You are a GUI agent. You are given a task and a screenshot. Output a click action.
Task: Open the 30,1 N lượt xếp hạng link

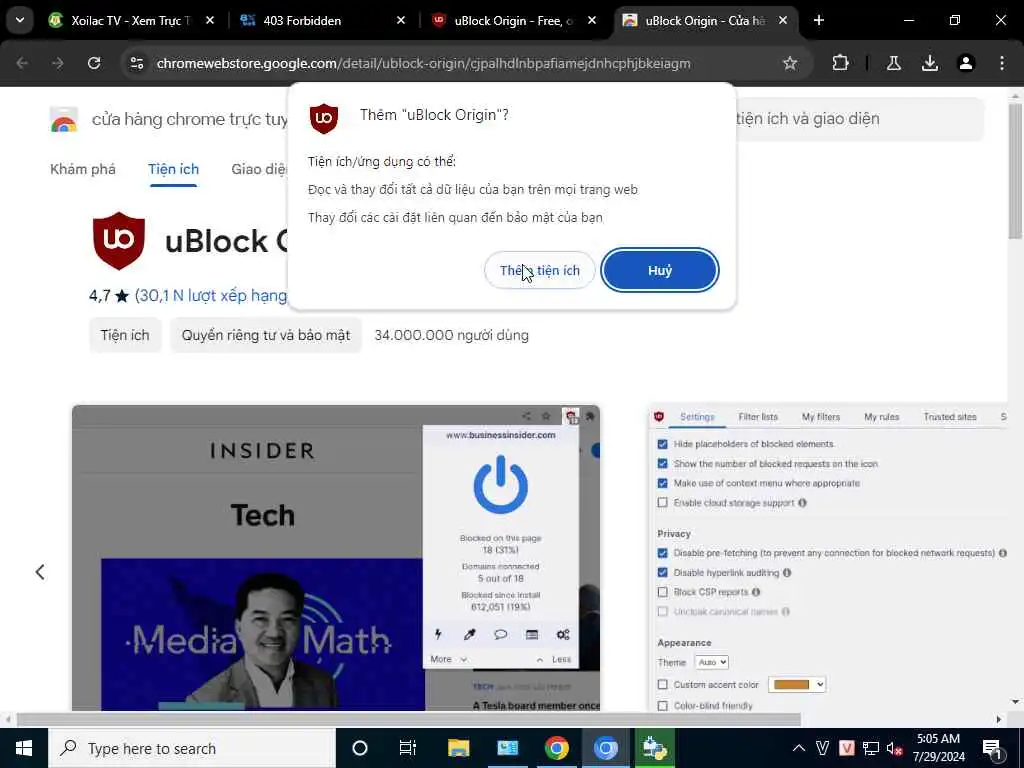point(211,296)
